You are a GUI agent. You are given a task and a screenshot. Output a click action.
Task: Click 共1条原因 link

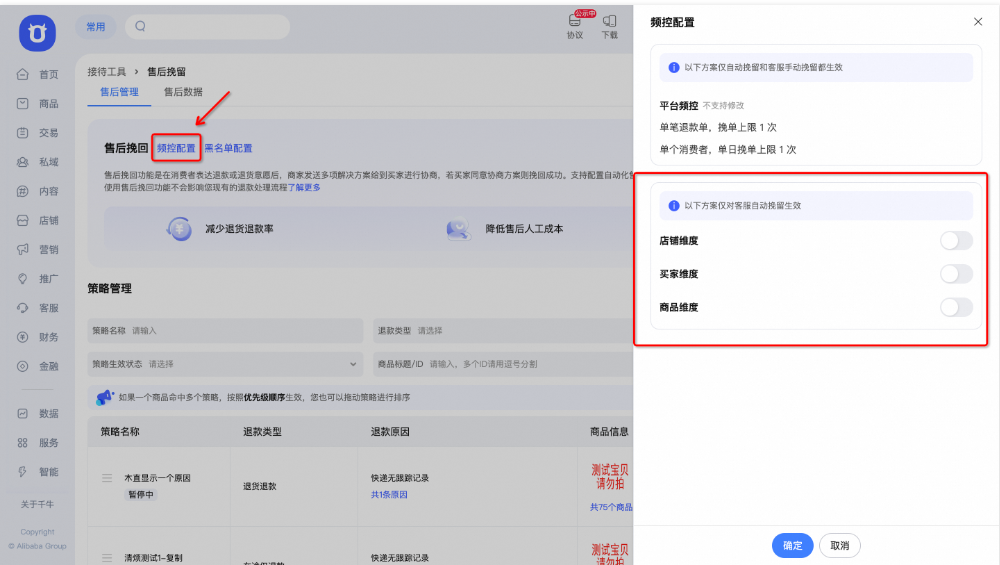pos(389,494)
